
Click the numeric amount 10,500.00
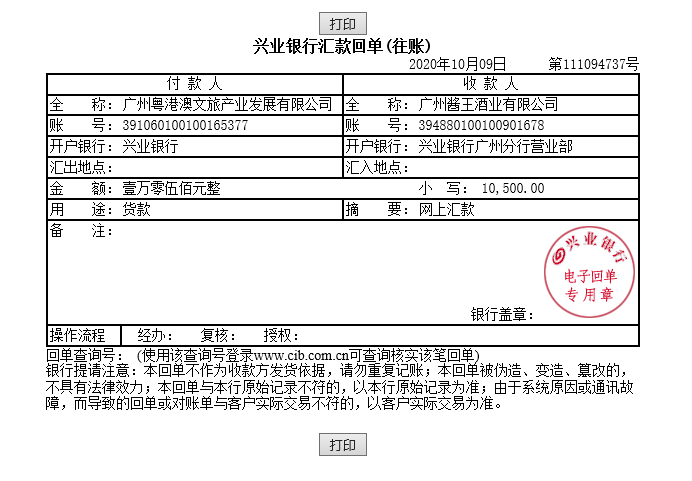point(513,188)
